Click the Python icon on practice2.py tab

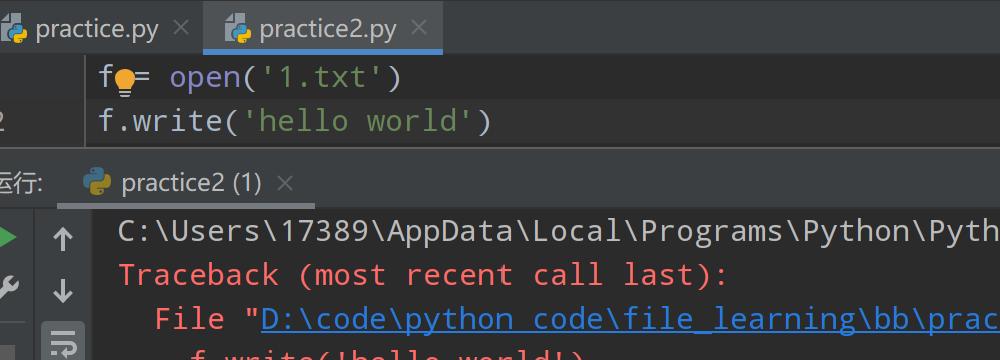pyautogui.click(x=238, y=28)
